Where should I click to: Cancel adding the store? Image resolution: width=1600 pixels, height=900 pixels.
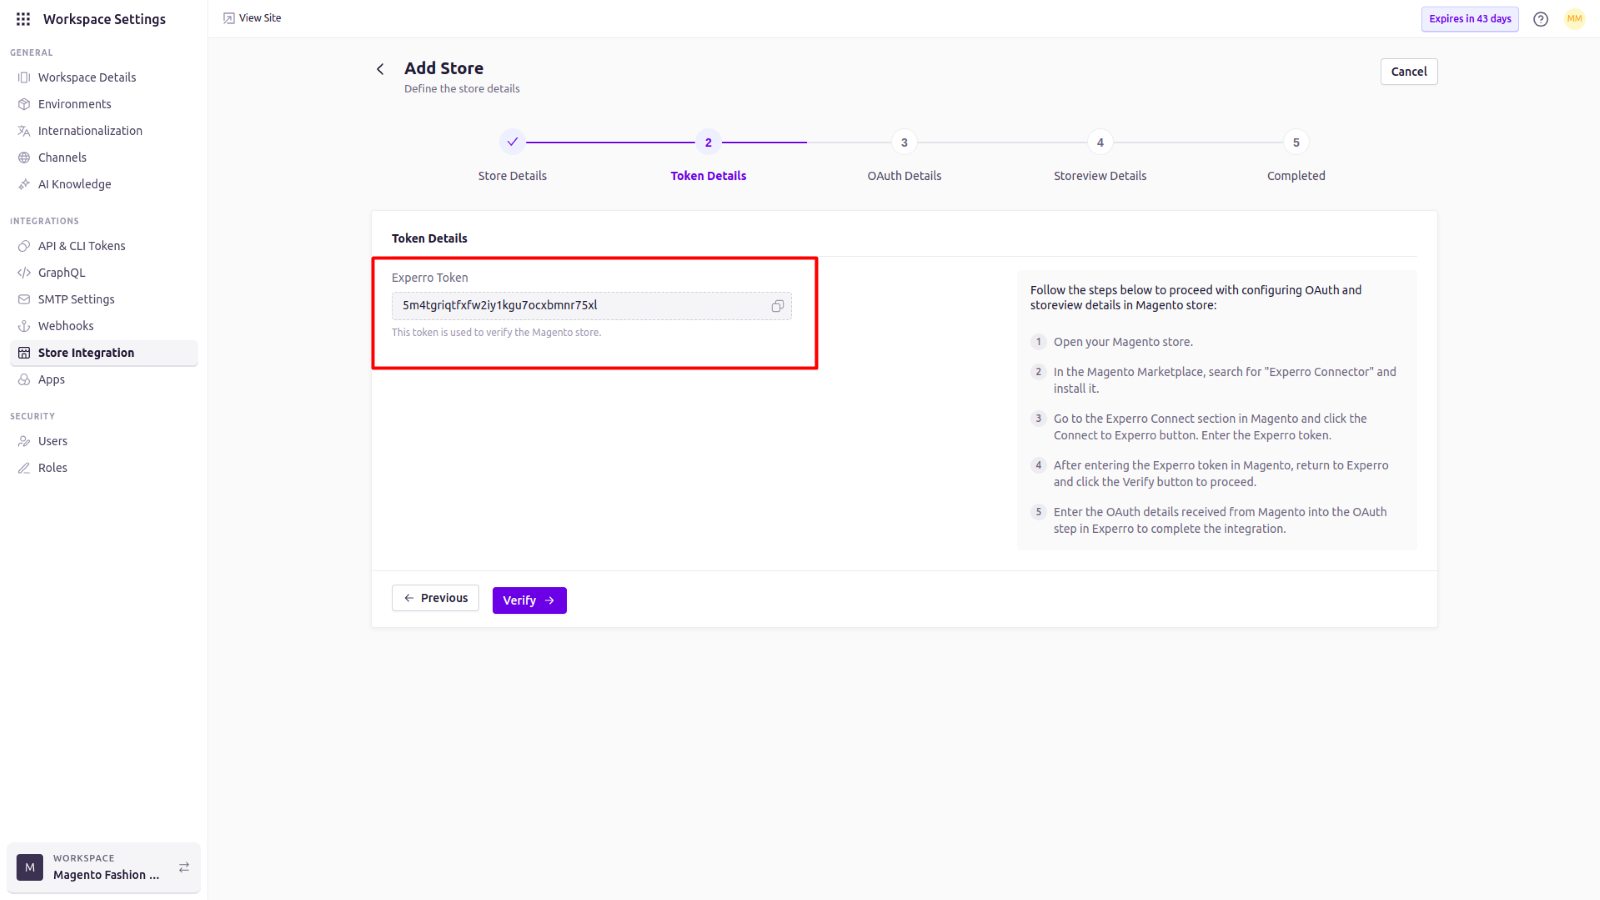pyautogui.click(x=1409, y=72)
